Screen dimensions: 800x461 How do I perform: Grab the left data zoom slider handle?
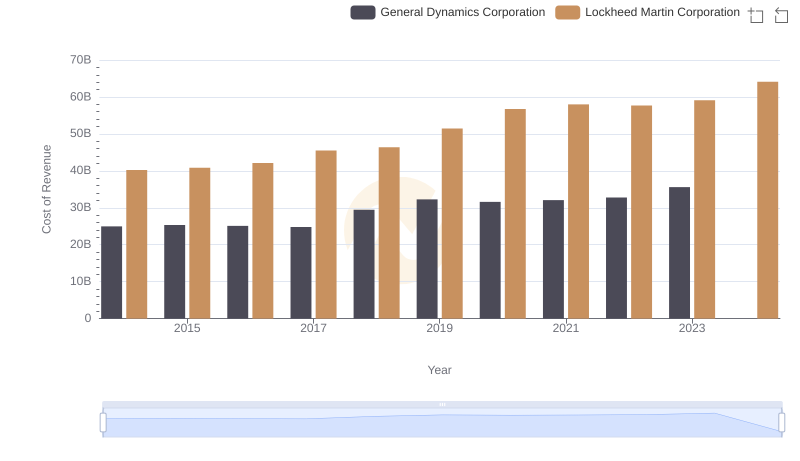pos(103,423)
